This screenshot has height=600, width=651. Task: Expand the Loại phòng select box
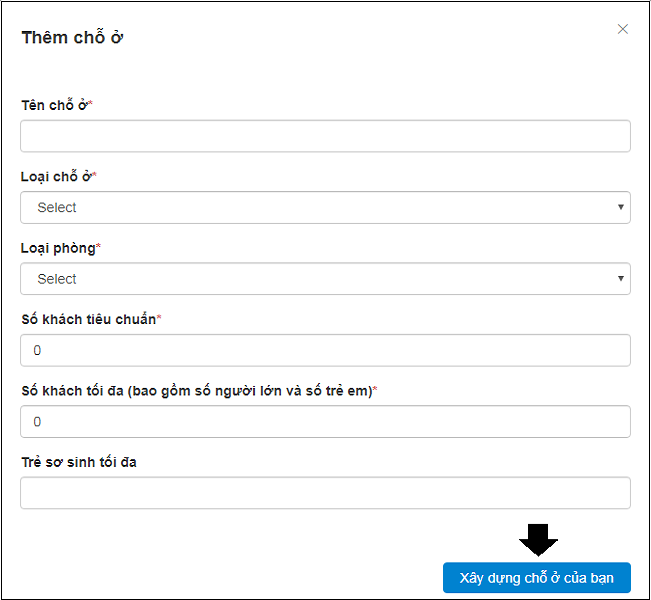[325, 279]
